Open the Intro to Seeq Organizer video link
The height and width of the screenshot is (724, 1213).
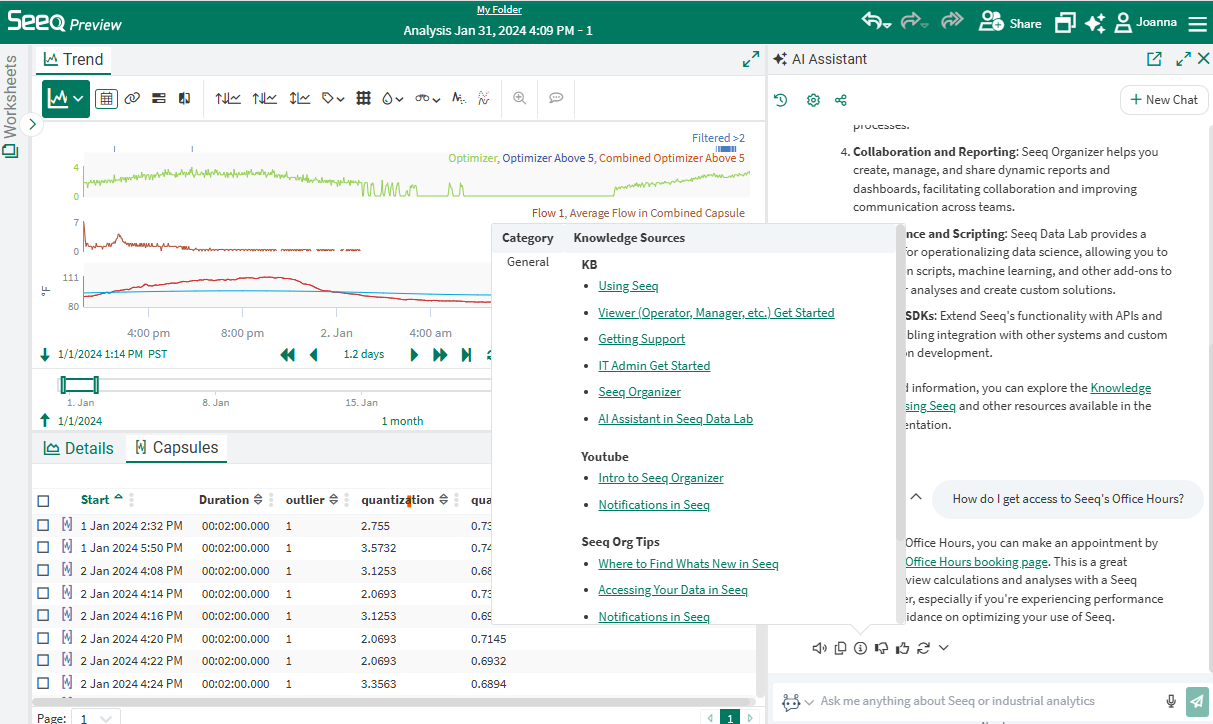point(661,478)
